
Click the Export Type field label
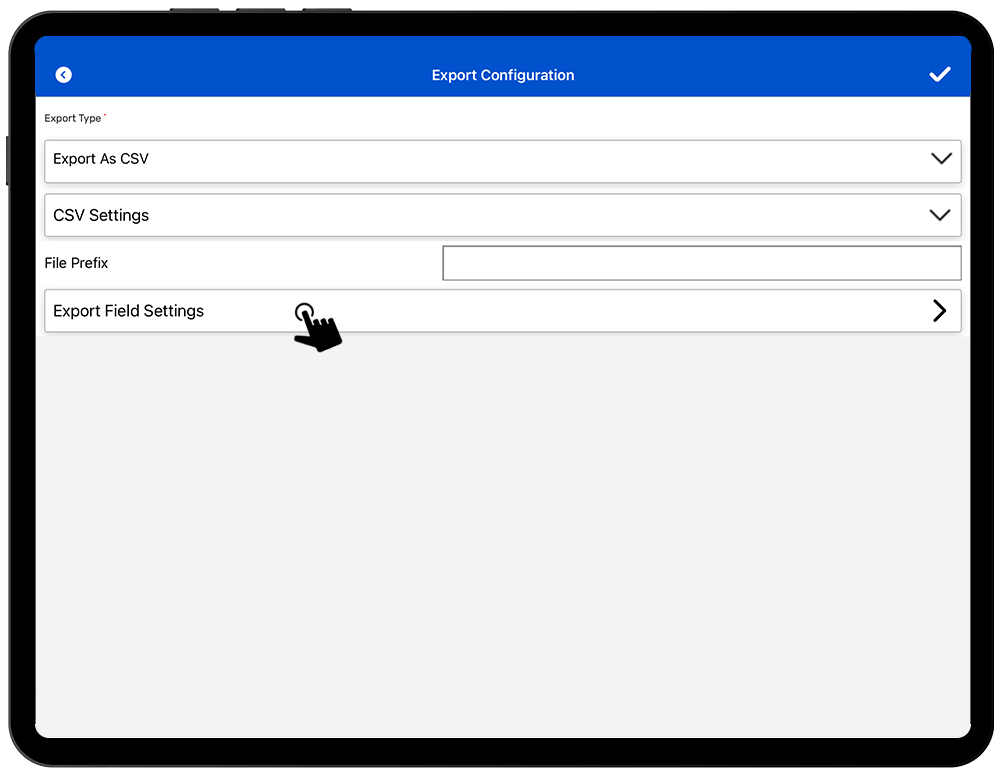click(x=72, y=118)
